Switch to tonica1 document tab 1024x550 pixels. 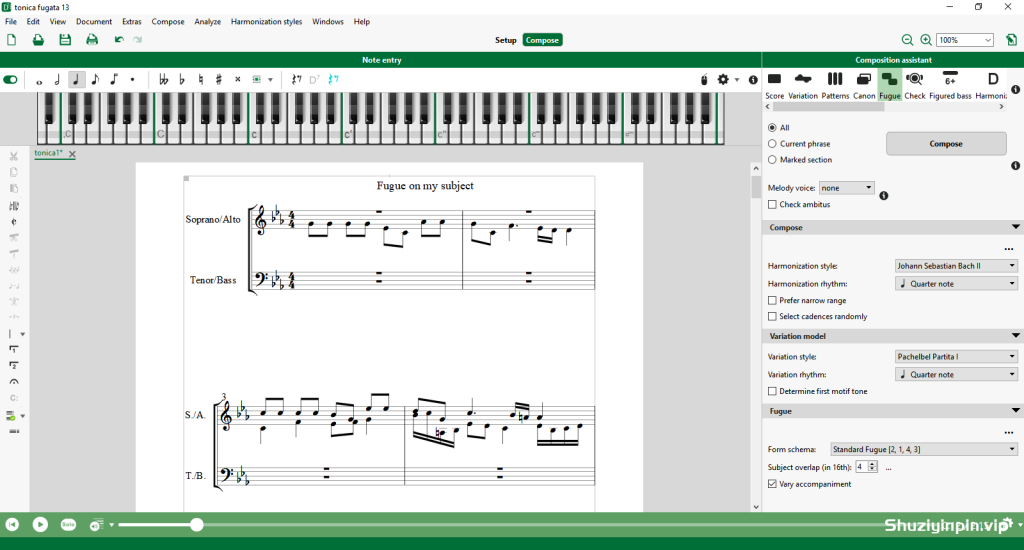coord(48,154)
